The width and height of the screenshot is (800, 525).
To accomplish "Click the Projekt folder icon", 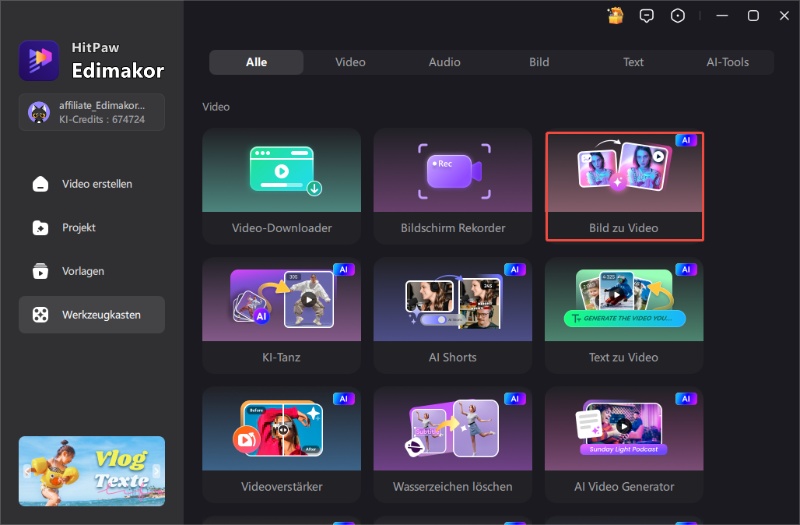I will coord(40,228).
